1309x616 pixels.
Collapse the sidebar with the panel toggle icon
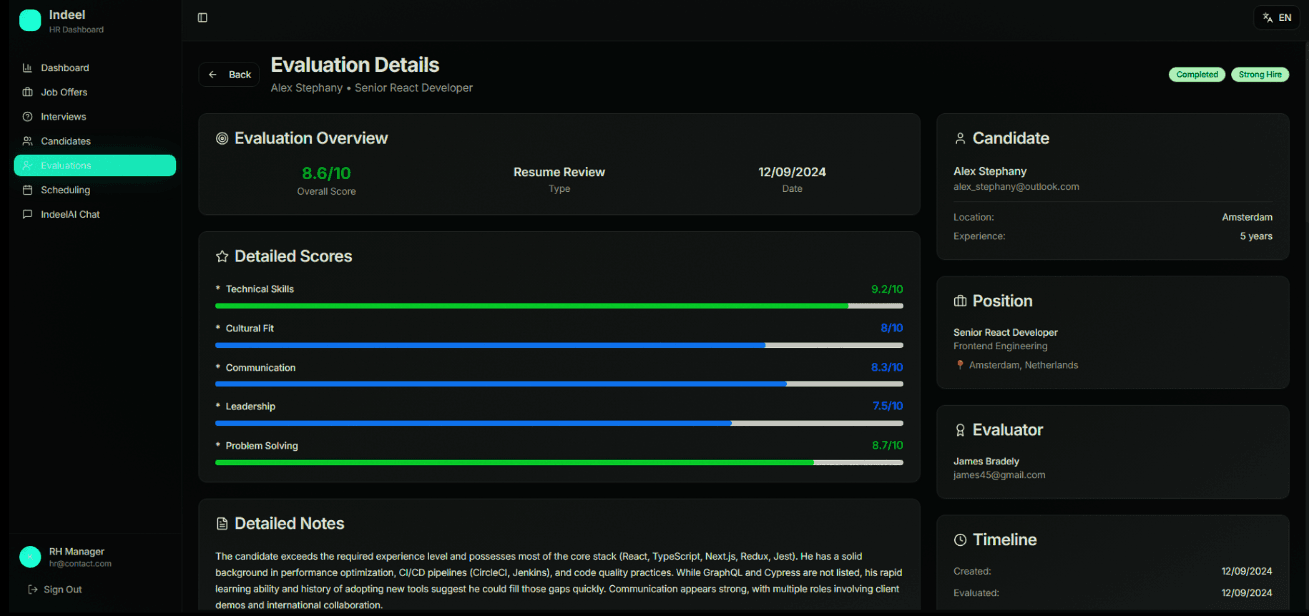(x=202, y=17)
